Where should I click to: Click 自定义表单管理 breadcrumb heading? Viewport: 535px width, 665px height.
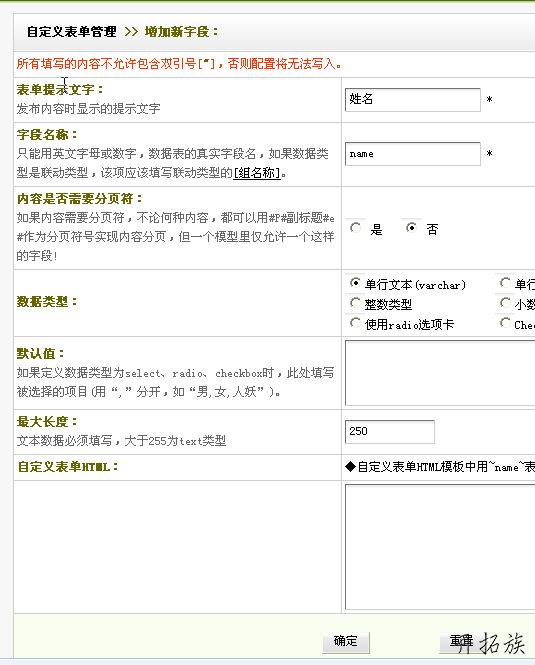coord(72,31)
